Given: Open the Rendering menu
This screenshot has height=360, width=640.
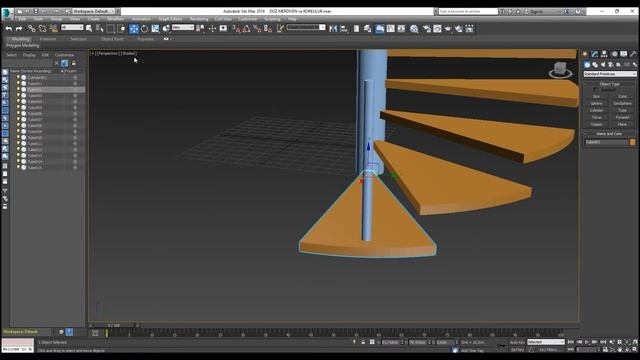Looking at the screenshot, I should tap(199, 19).
